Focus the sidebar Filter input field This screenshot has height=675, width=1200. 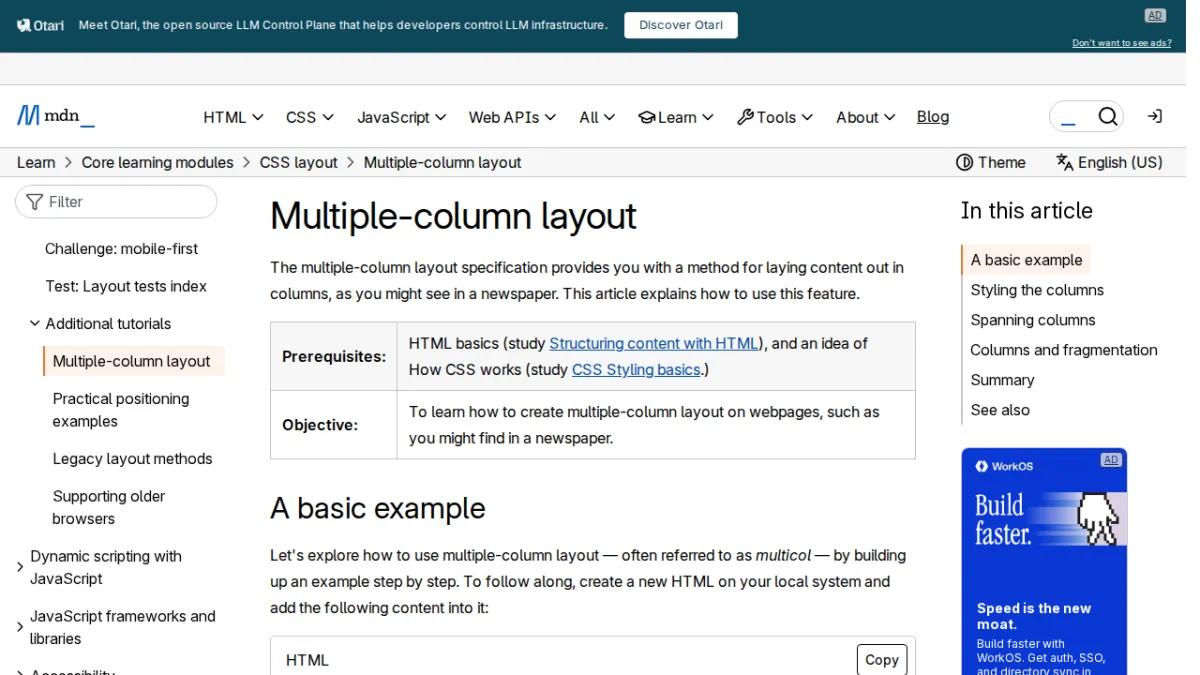pos(116,201)
